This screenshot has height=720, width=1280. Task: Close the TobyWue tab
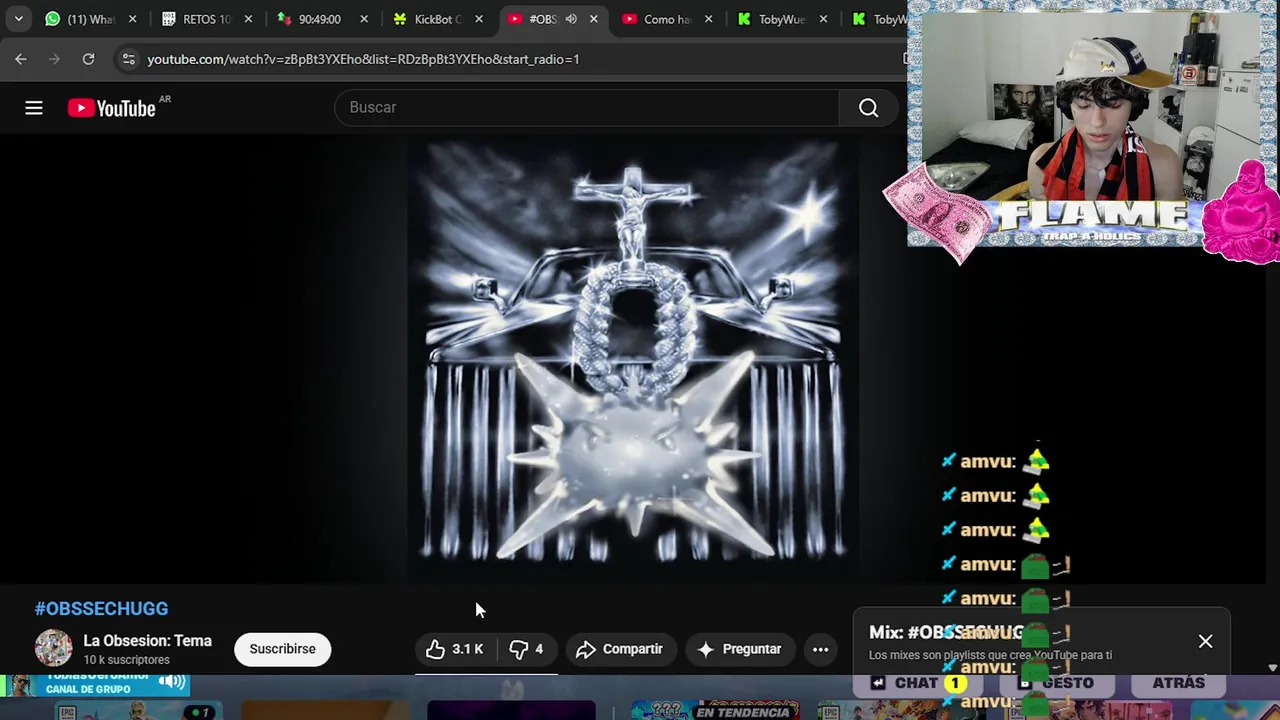(823, 19)
